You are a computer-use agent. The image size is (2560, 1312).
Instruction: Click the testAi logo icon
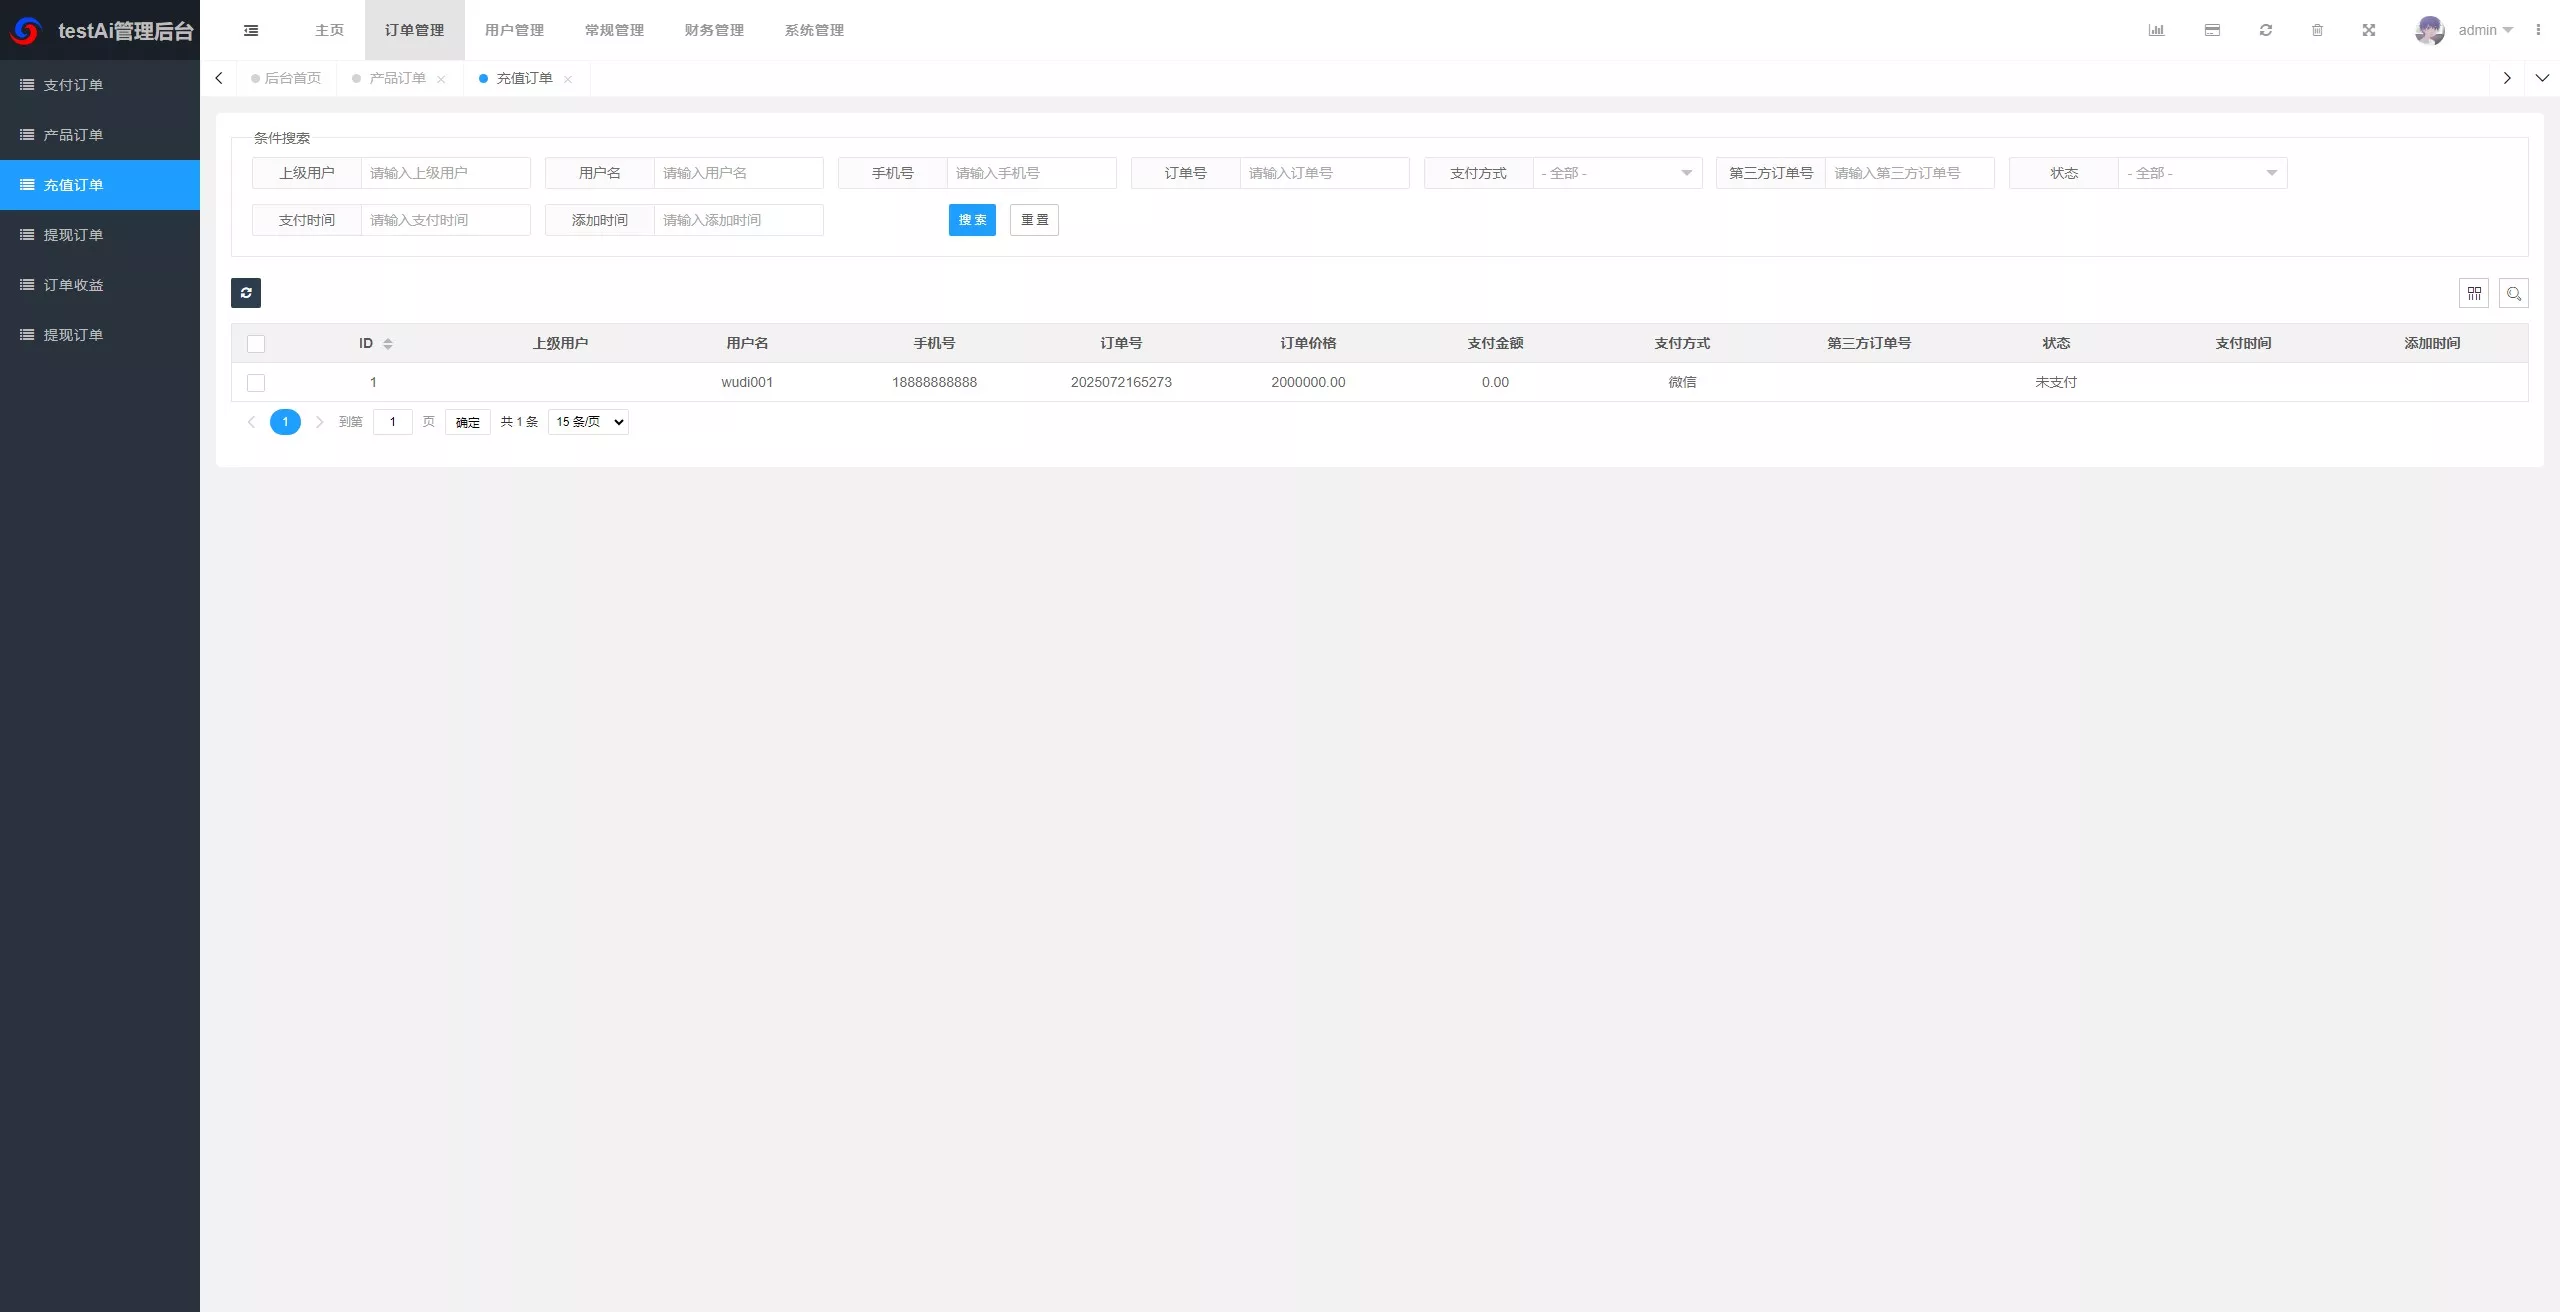pos(26,31)
